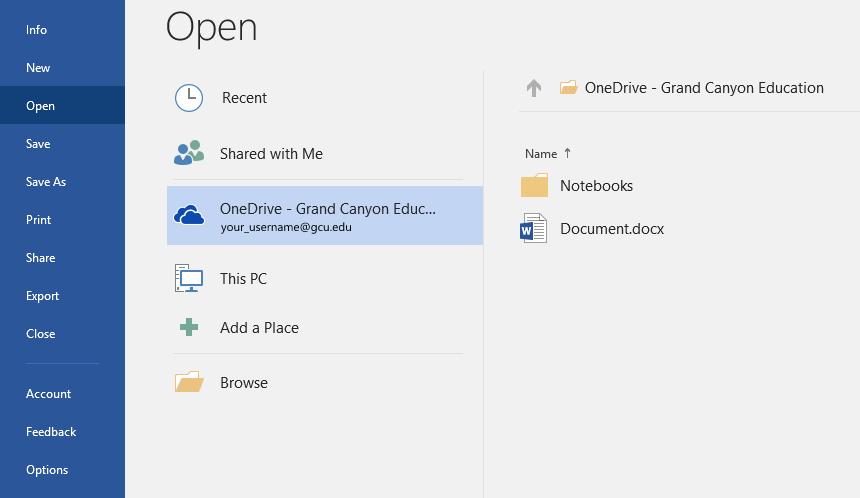This screenshot has width=860, height=498.
Task: Click the Browse folder icon
Action: 189,382
